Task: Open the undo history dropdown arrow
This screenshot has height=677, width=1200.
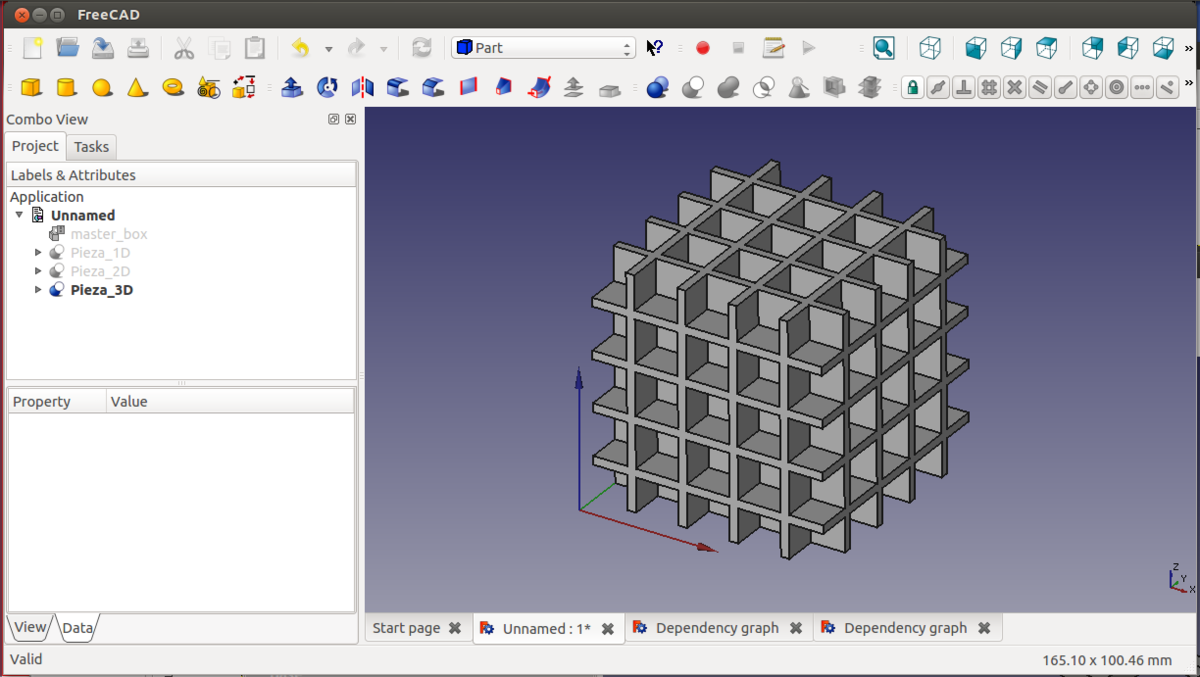Action: coord(328,49)
